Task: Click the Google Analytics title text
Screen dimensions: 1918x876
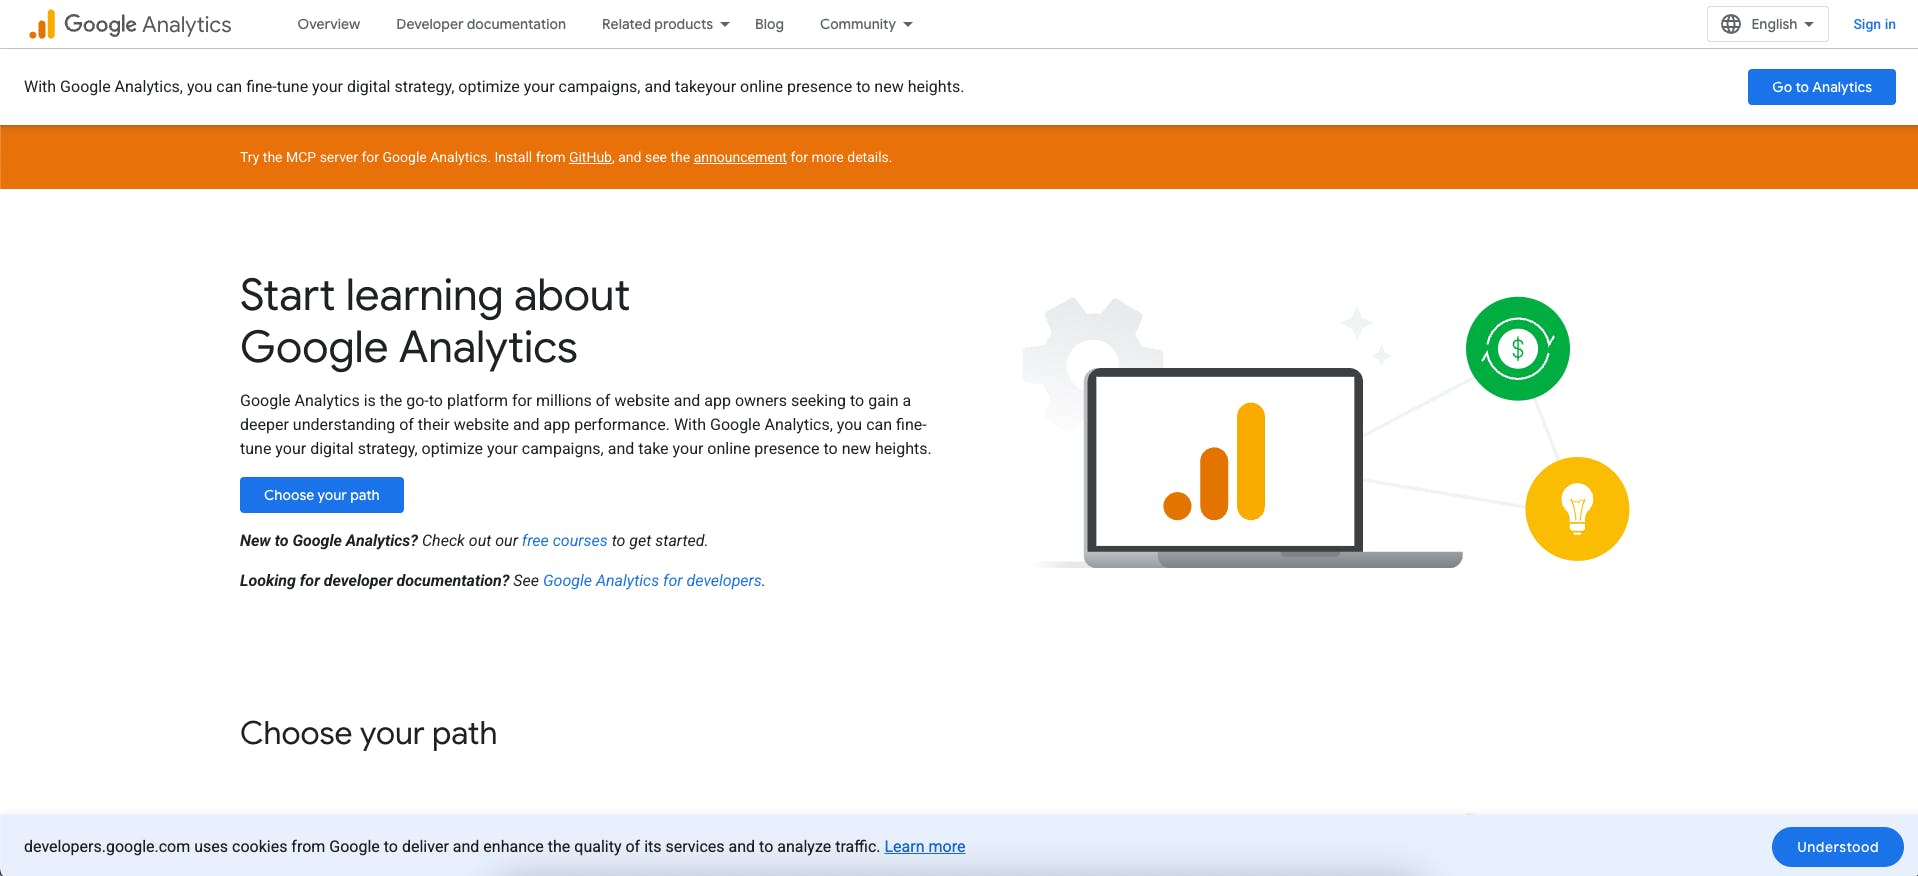Action: click(148, 24)
